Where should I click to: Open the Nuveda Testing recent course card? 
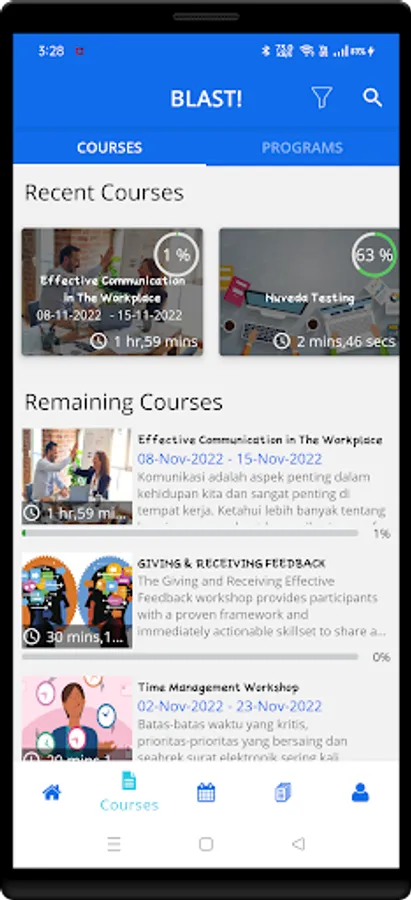coord(309,292)
